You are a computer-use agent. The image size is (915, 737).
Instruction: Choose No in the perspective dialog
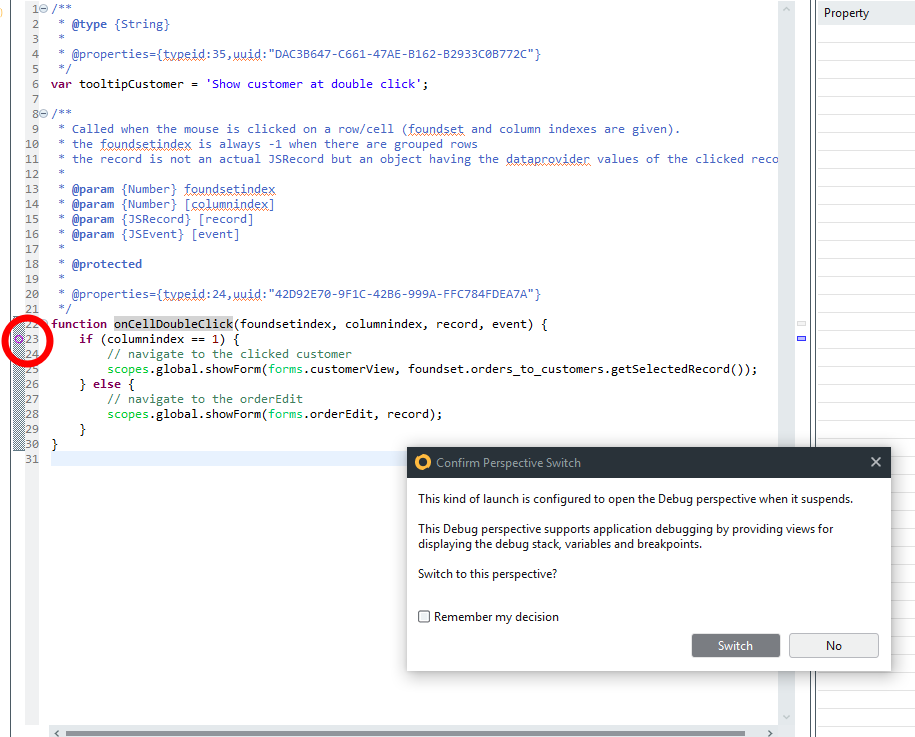pos(833,645)
